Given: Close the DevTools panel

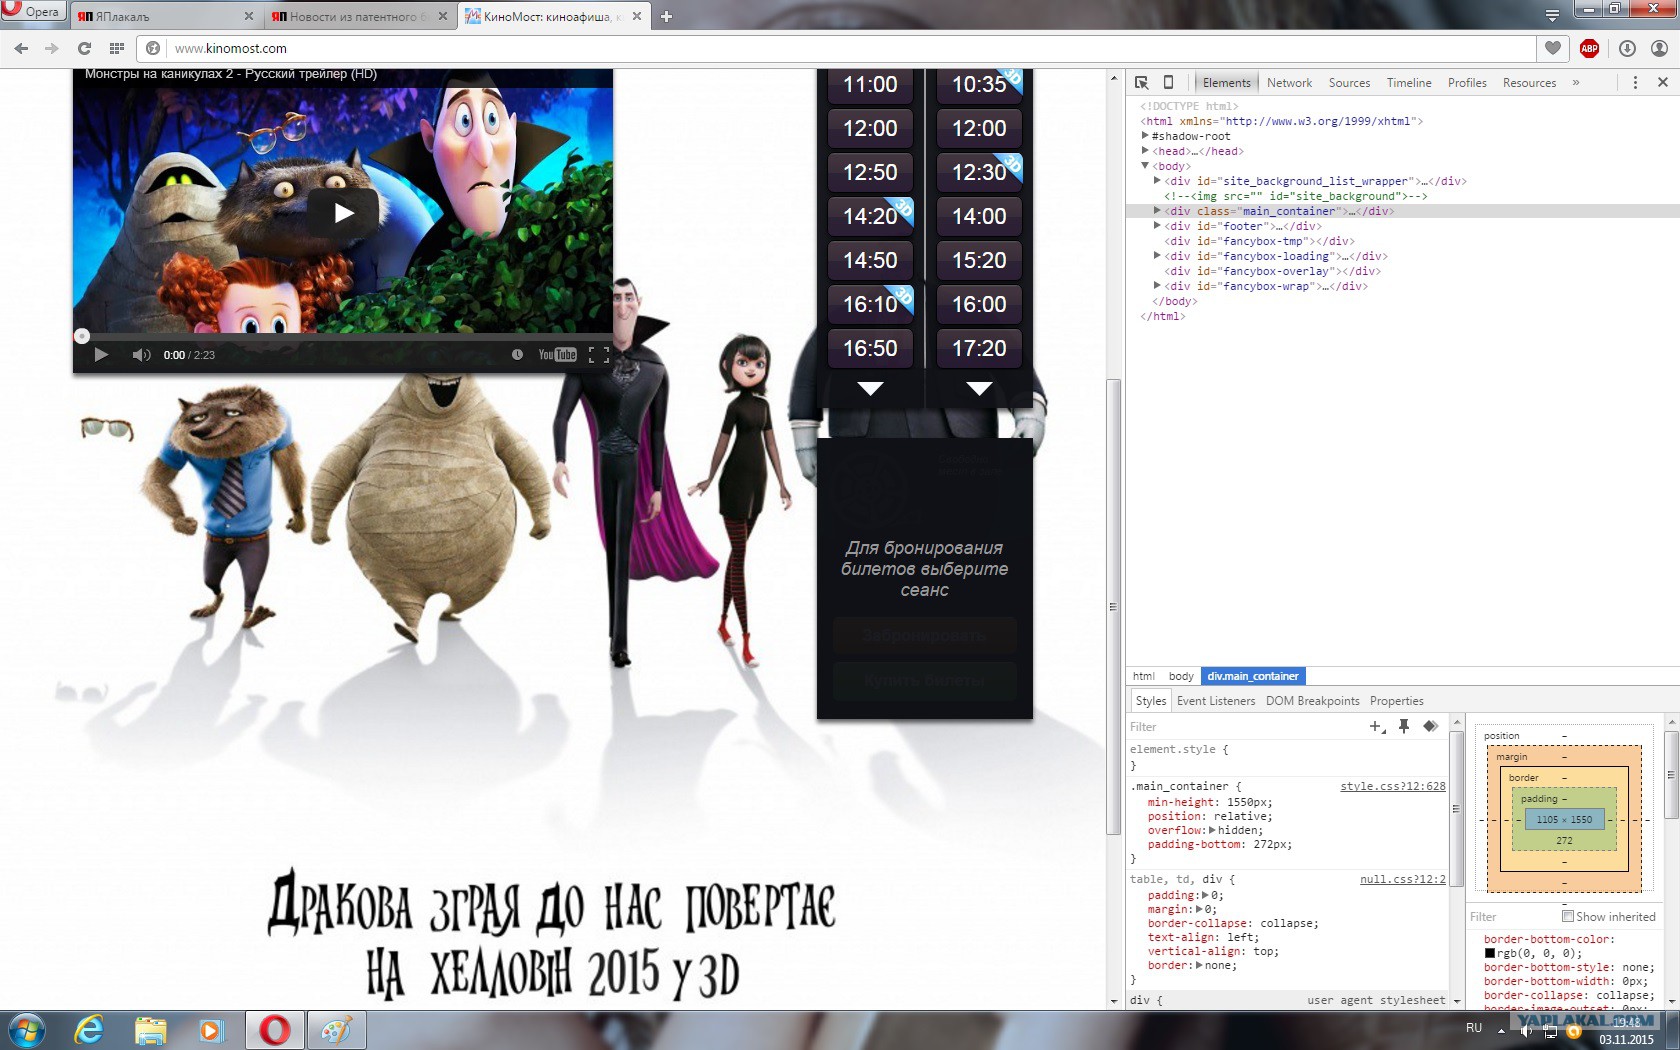Looking at the screenshot, I should [x=1663, y=82].
